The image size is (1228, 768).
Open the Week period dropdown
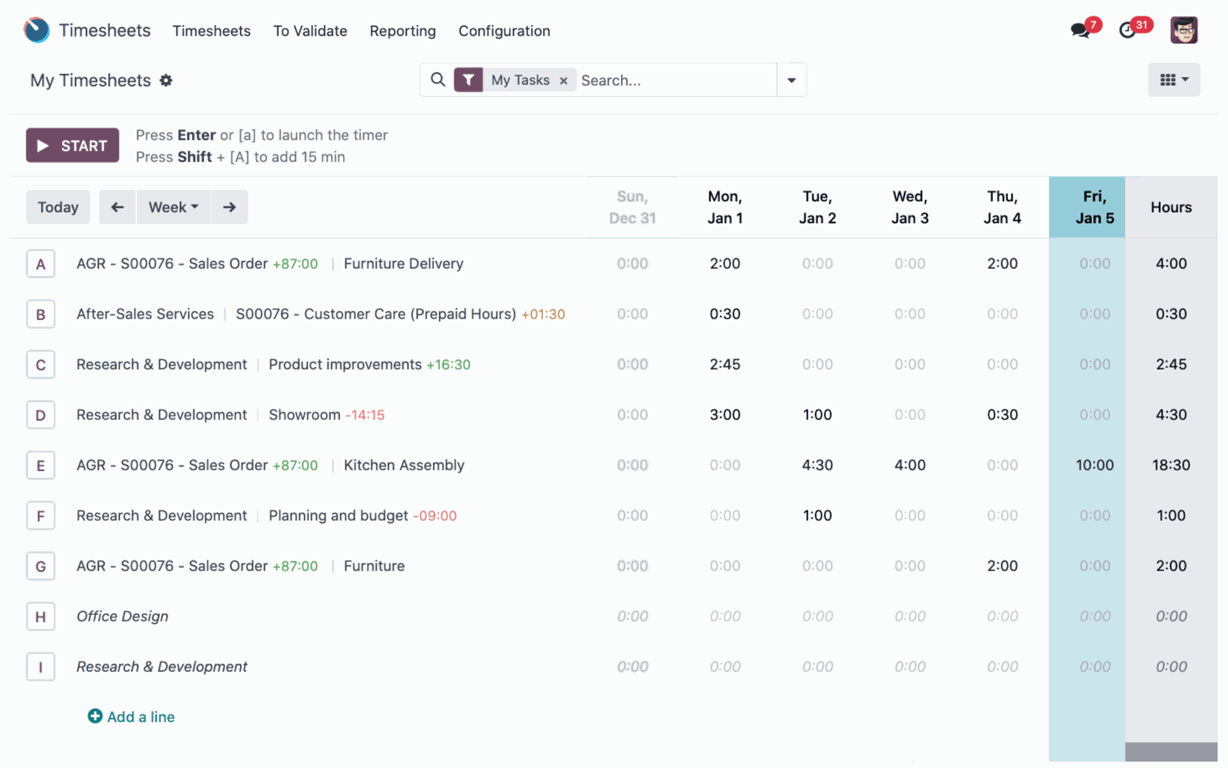[173, 207]
